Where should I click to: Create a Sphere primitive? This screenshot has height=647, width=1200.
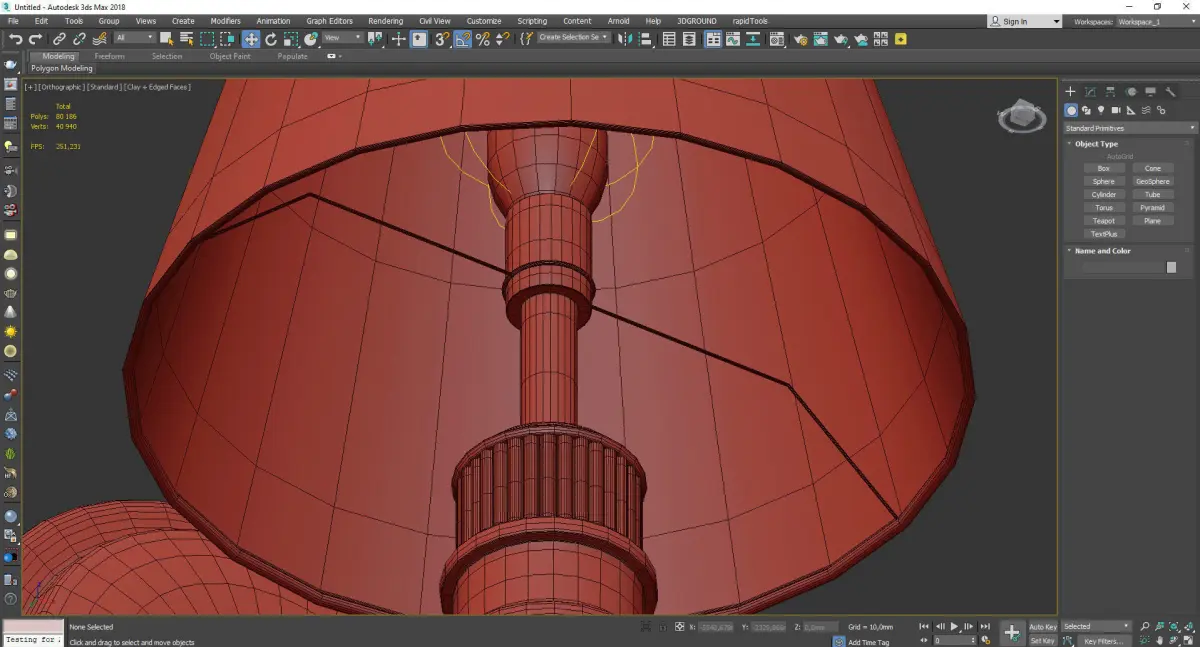1103,182
